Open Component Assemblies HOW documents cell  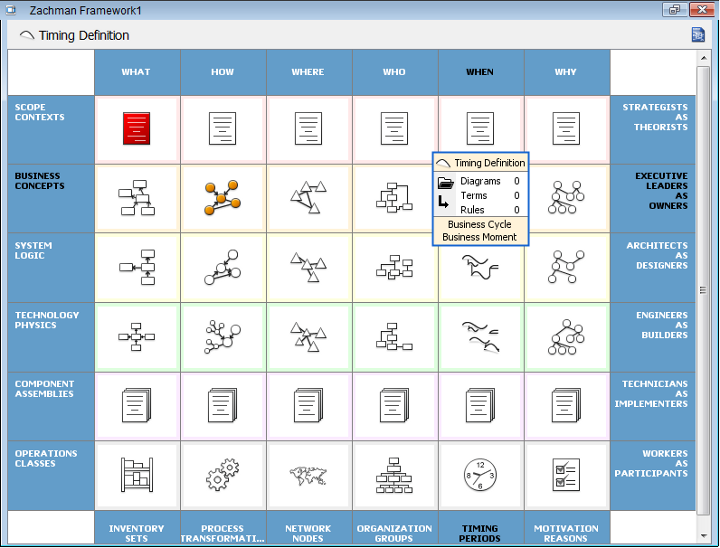point(222,406)
